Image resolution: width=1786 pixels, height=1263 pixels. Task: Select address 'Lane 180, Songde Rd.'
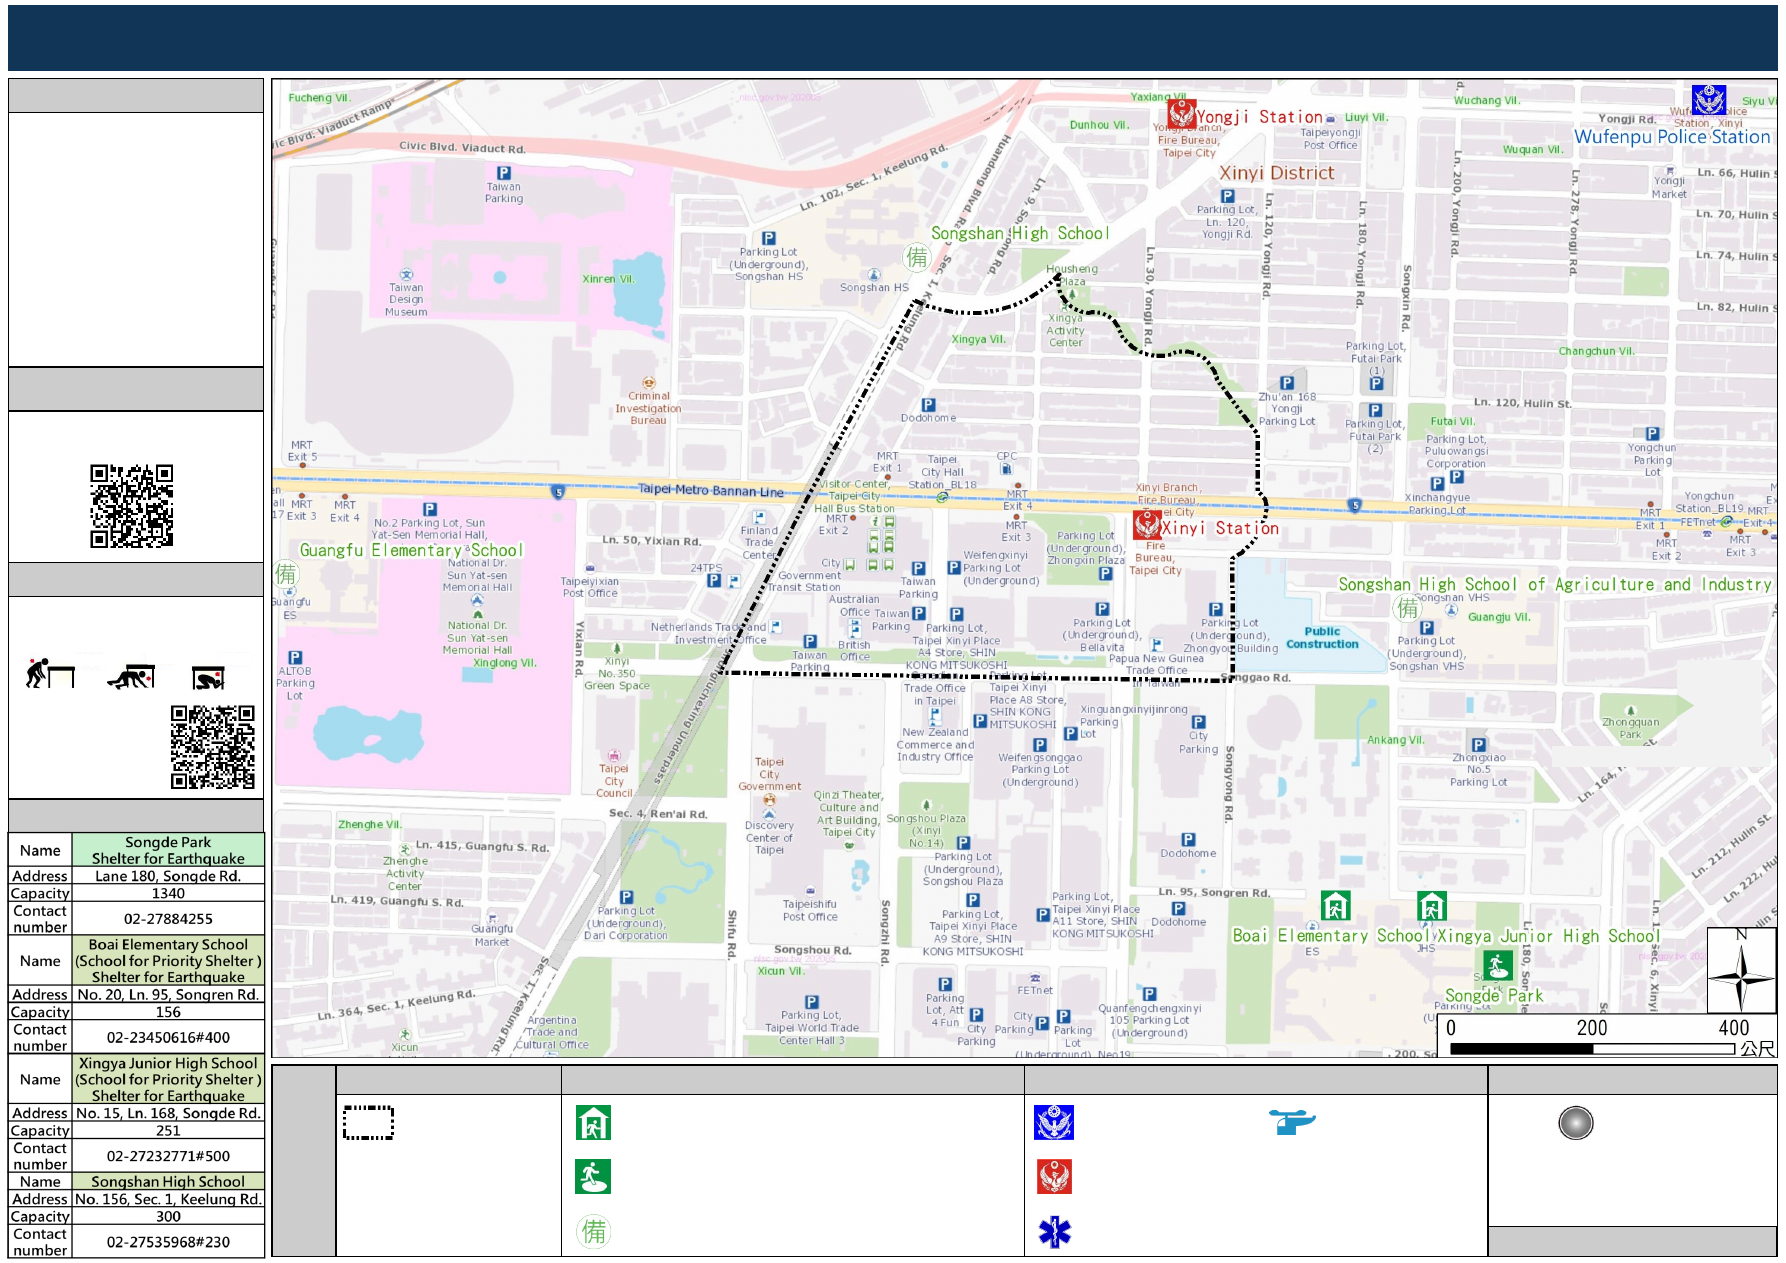click(168, 876)
